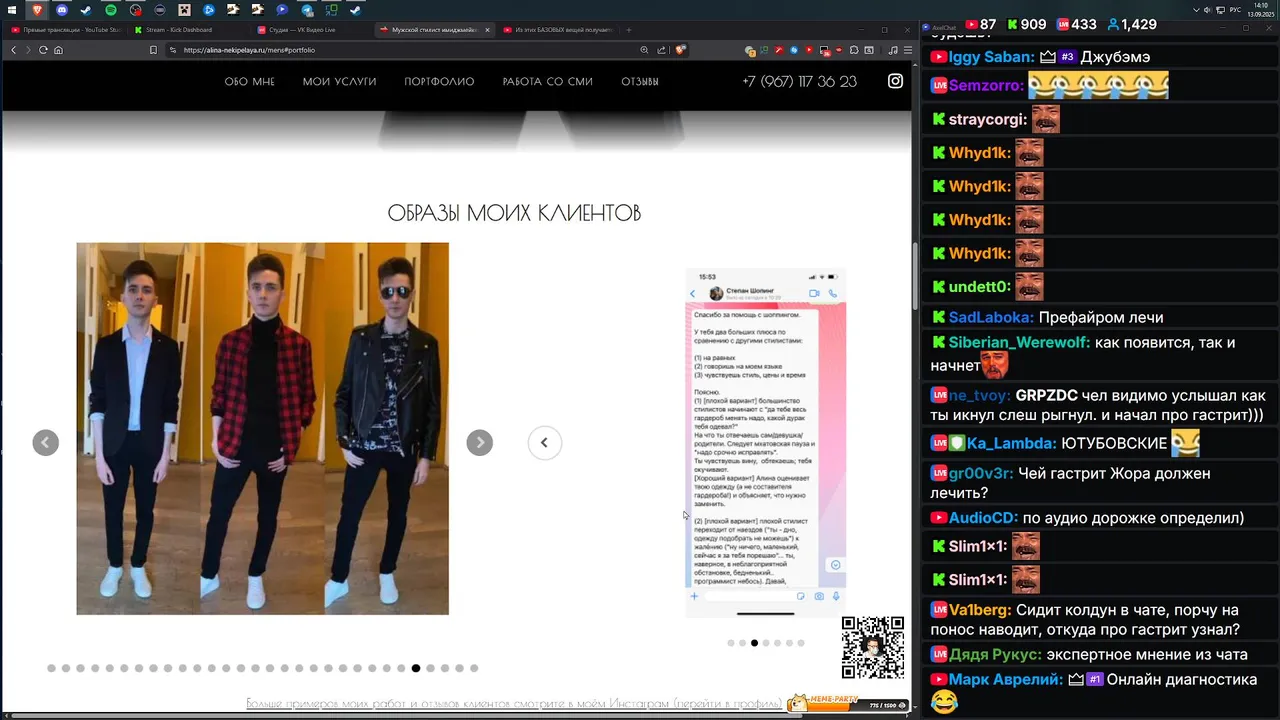This screenshot has height=720, width=1280.
Task: Close the Мужской стилист tab
Action: pos(487,30)
